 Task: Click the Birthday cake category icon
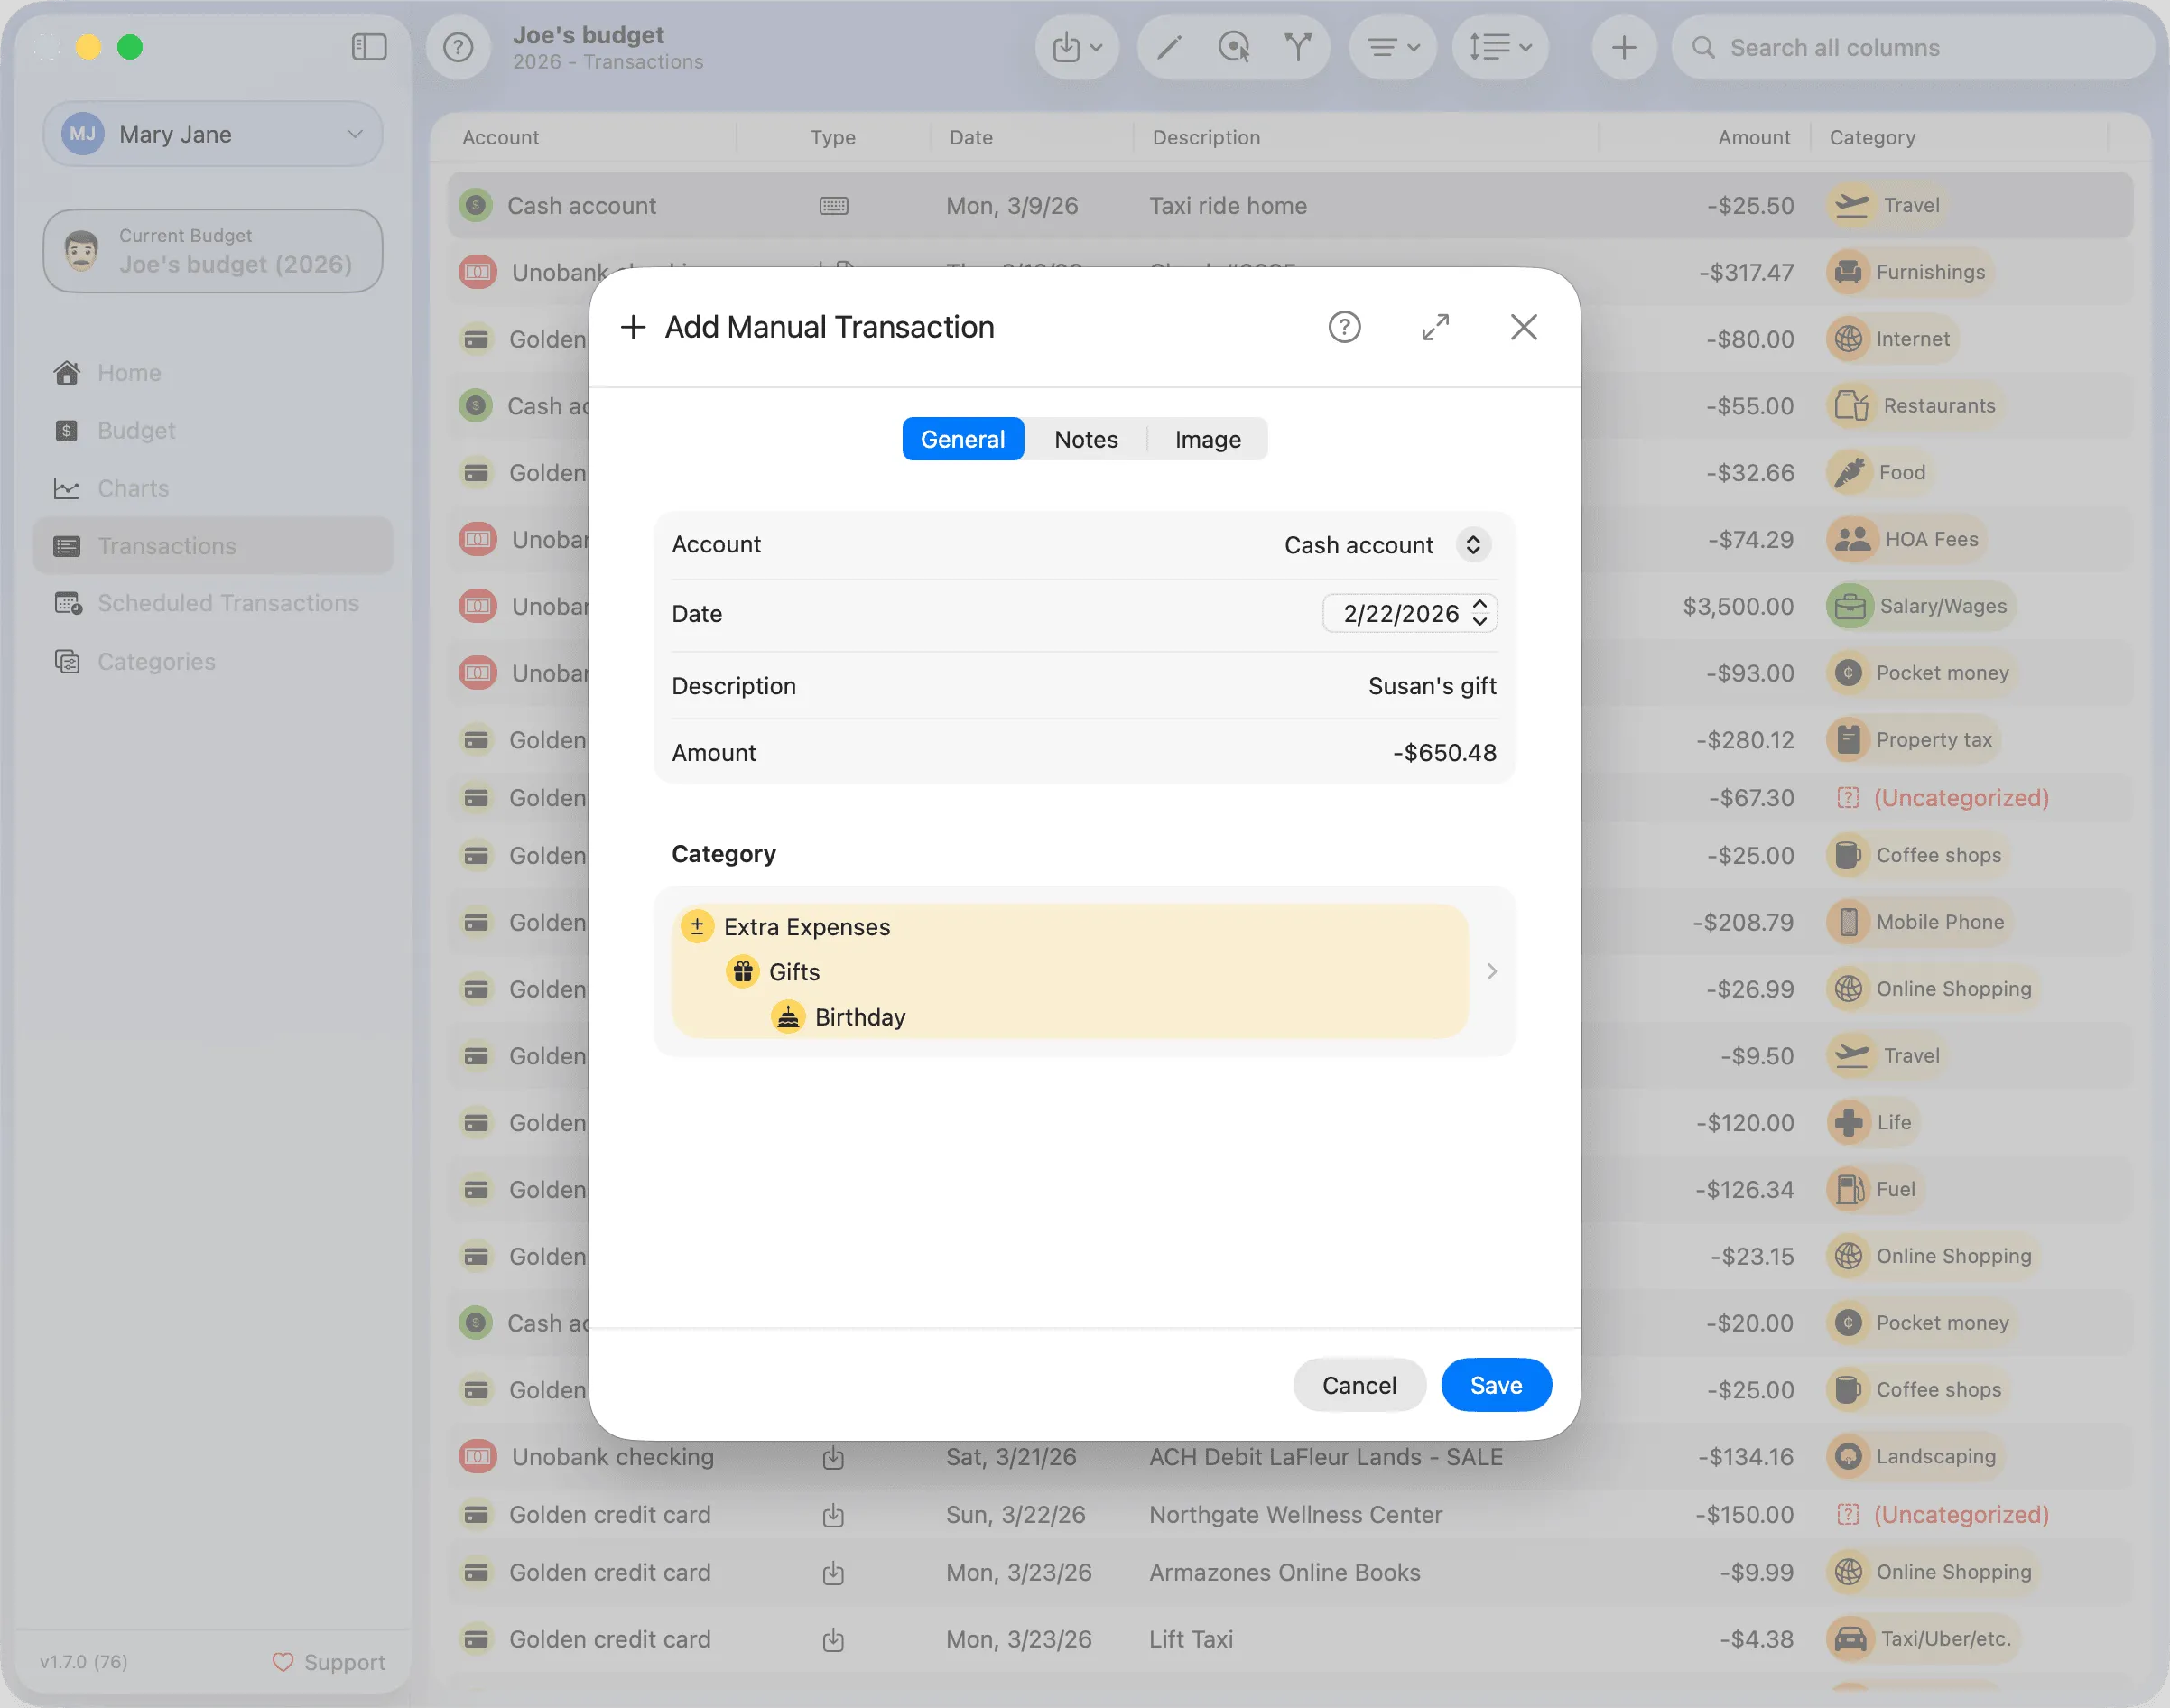pyautogui.click(x=788, y=1017)
